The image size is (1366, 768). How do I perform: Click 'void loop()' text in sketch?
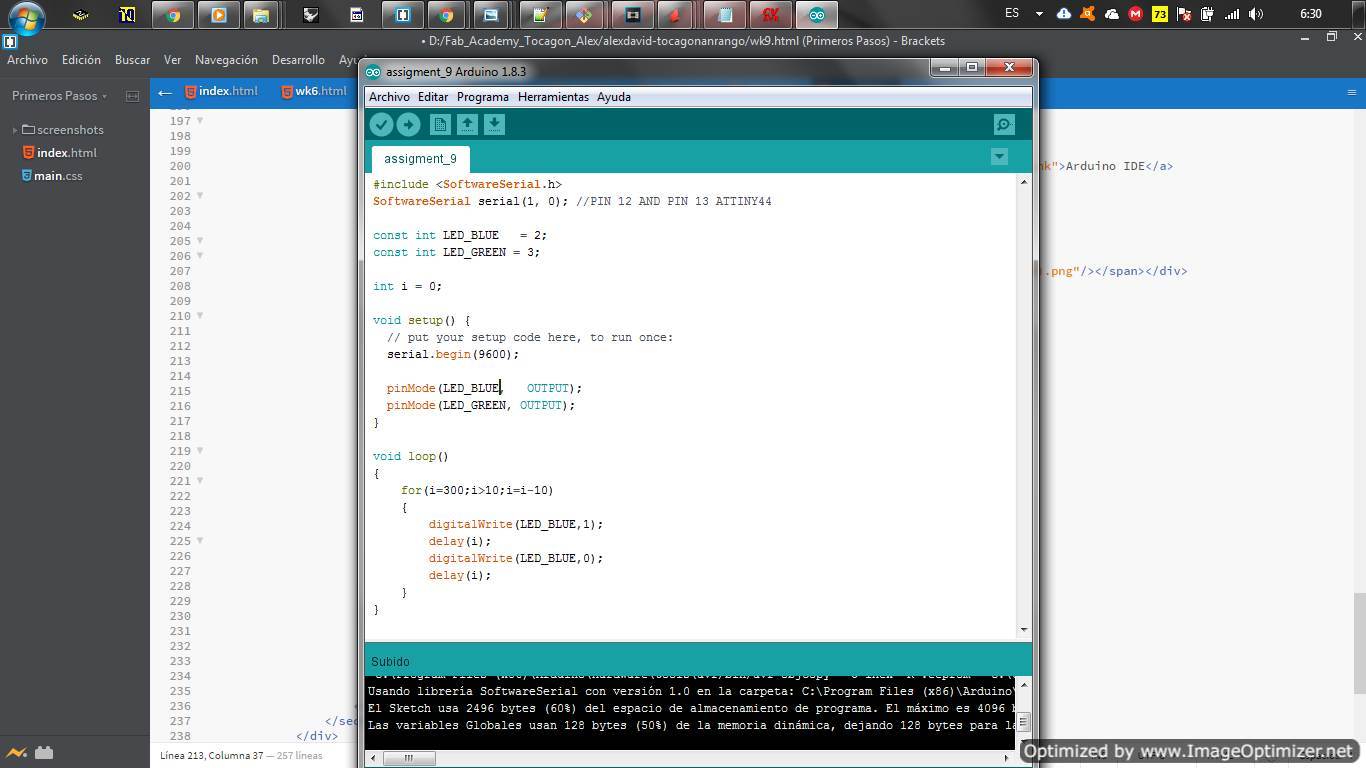[411, 456]
